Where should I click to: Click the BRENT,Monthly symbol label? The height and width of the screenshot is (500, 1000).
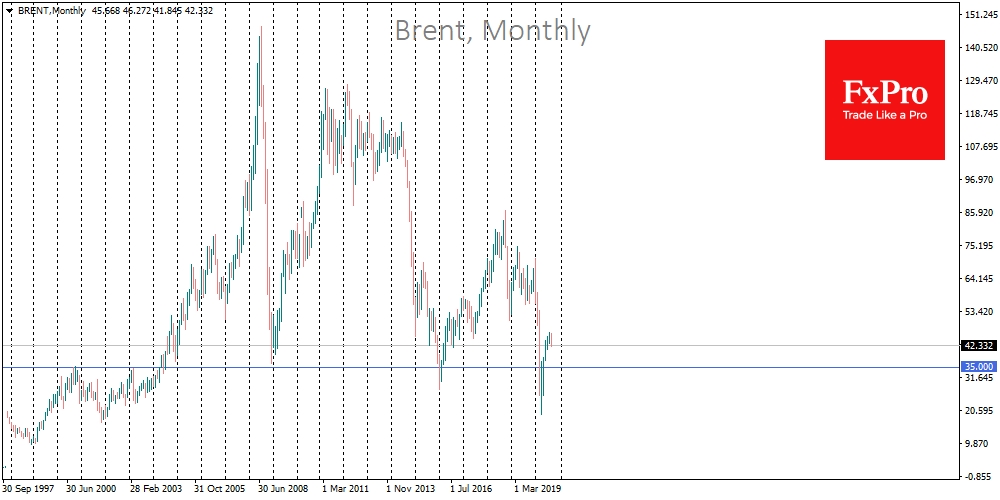click(50, 11)
